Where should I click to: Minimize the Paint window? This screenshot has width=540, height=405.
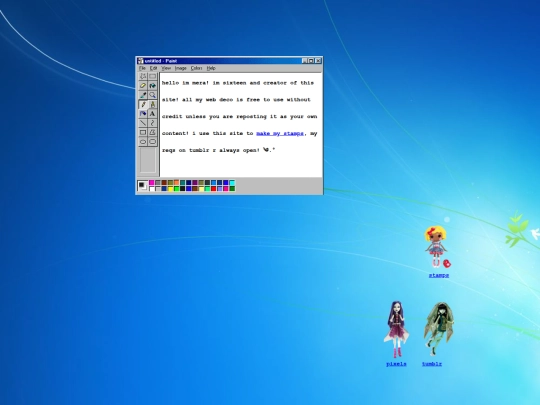tap(304, 61)
